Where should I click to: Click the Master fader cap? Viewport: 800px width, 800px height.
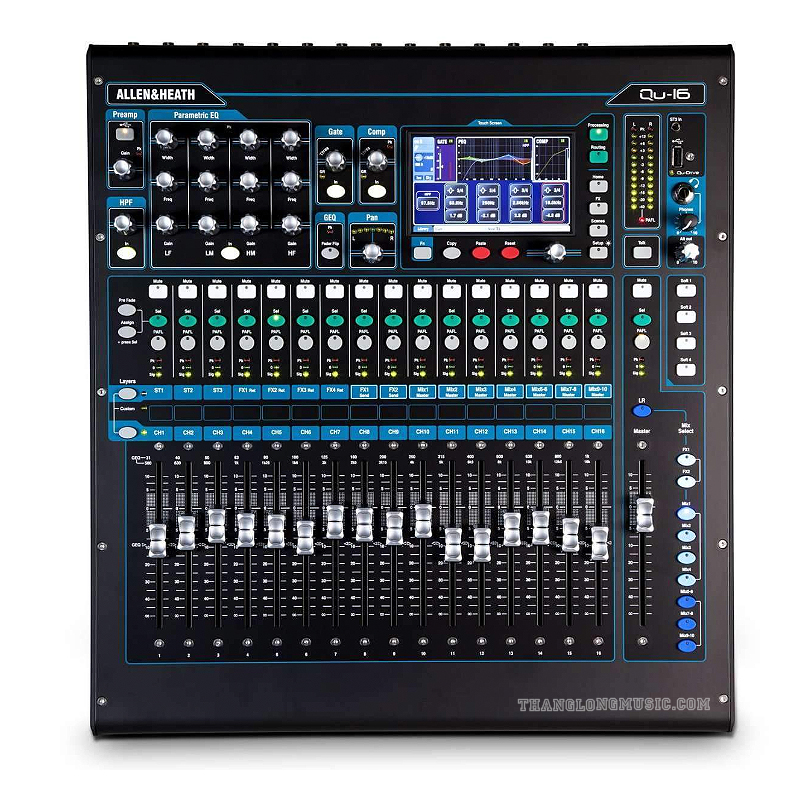pyautogui.click(x=645, y=515)
